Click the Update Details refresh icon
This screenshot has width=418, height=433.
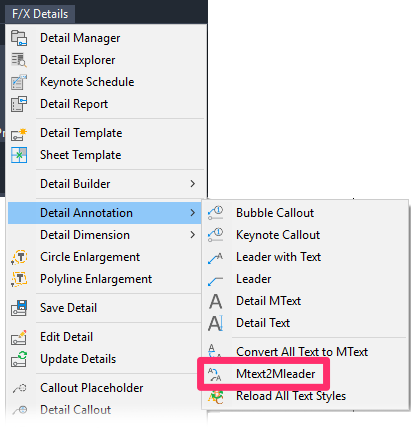[x=19, y=359]
